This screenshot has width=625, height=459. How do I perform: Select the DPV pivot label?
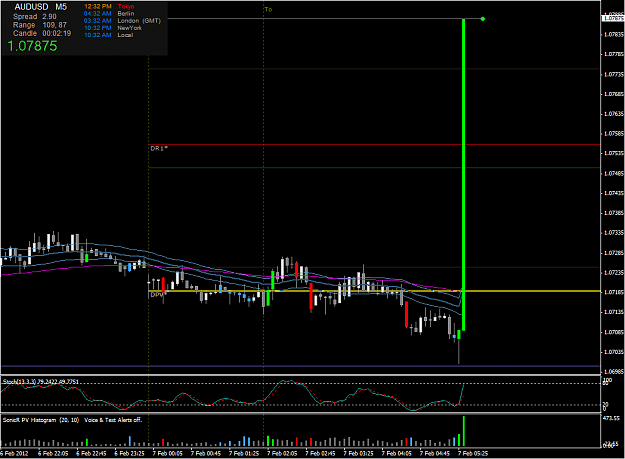[x=158, y=294]
